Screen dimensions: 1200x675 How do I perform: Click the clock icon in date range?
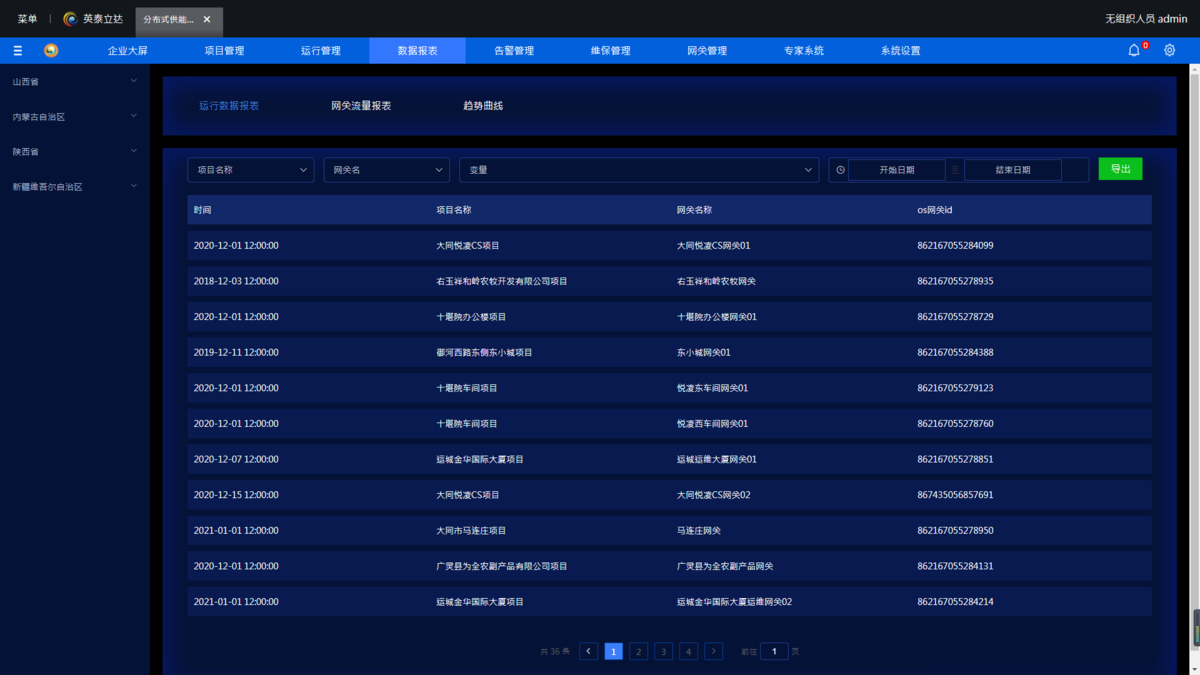point(840,170)
